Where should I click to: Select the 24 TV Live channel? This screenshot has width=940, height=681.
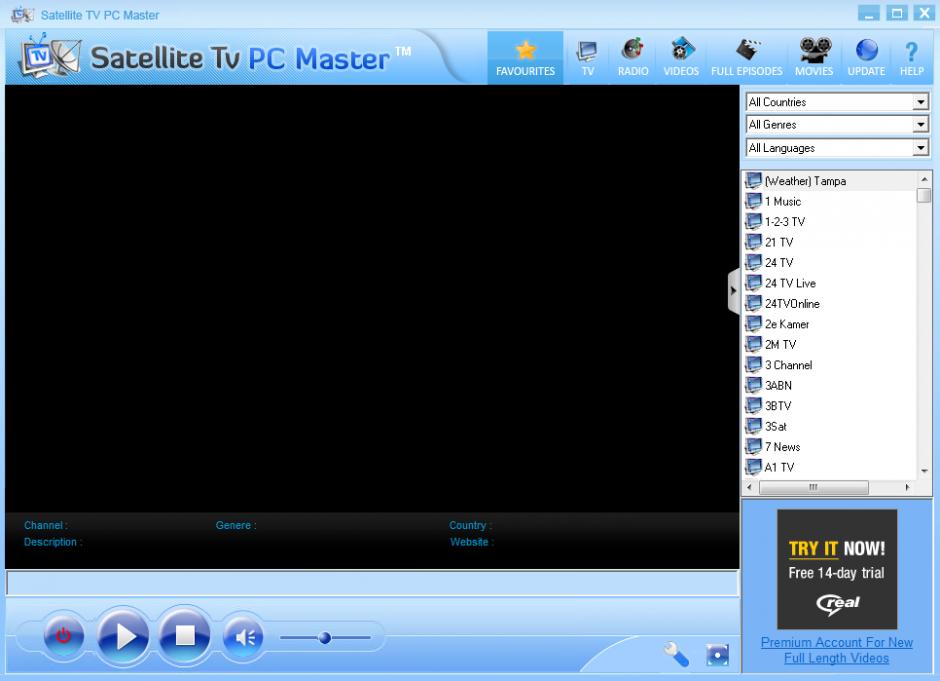pyautogui.click(x=830, y=283)
